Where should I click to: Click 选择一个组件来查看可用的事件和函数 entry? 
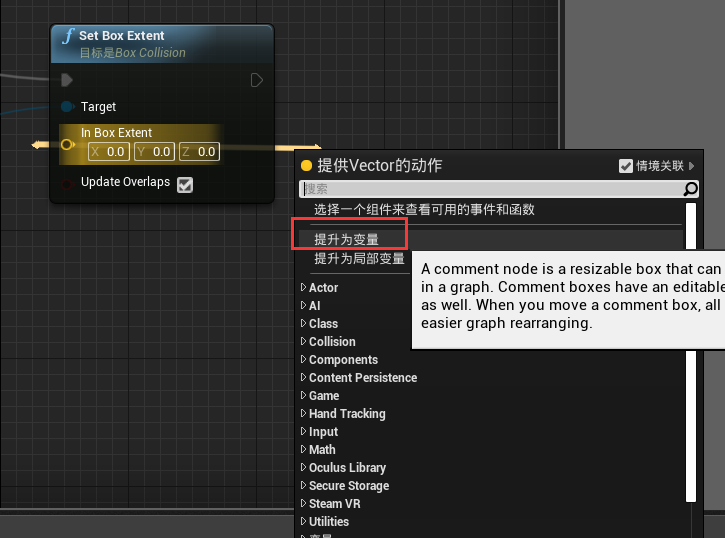point(424,210)
